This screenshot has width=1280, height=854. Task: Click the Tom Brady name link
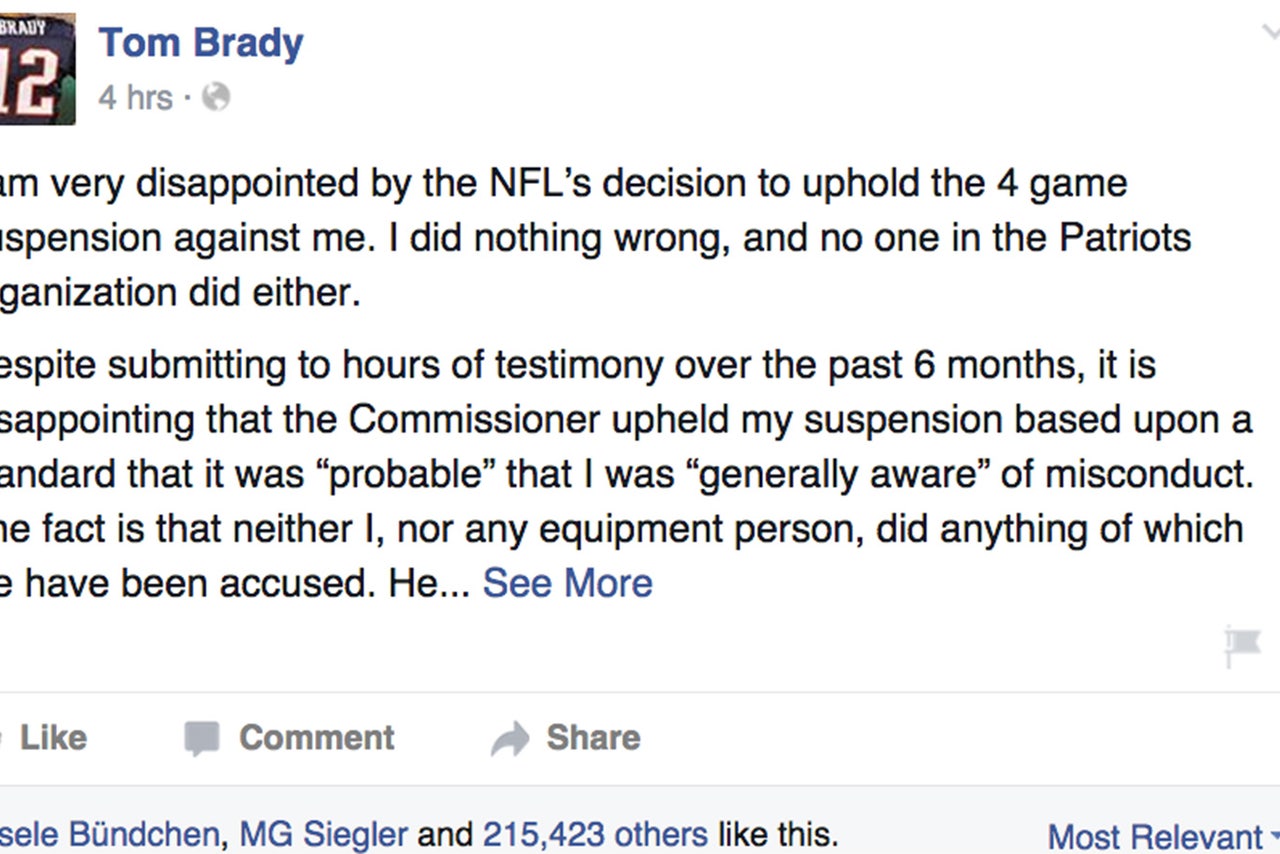pyautogui.click(x=201, y=43)
